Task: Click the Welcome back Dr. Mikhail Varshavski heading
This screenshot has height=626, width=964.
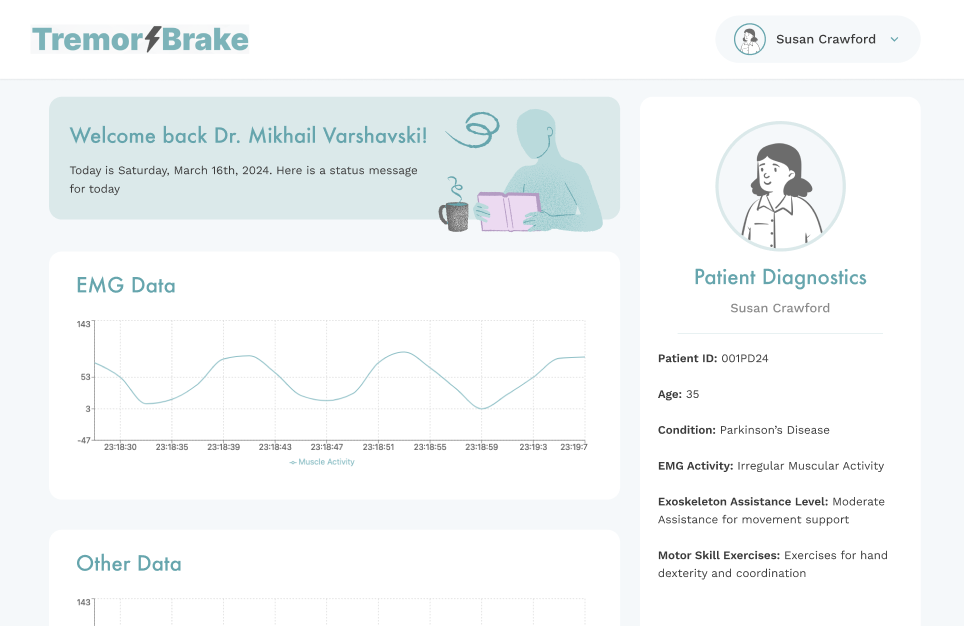Action: click(248, 136)
